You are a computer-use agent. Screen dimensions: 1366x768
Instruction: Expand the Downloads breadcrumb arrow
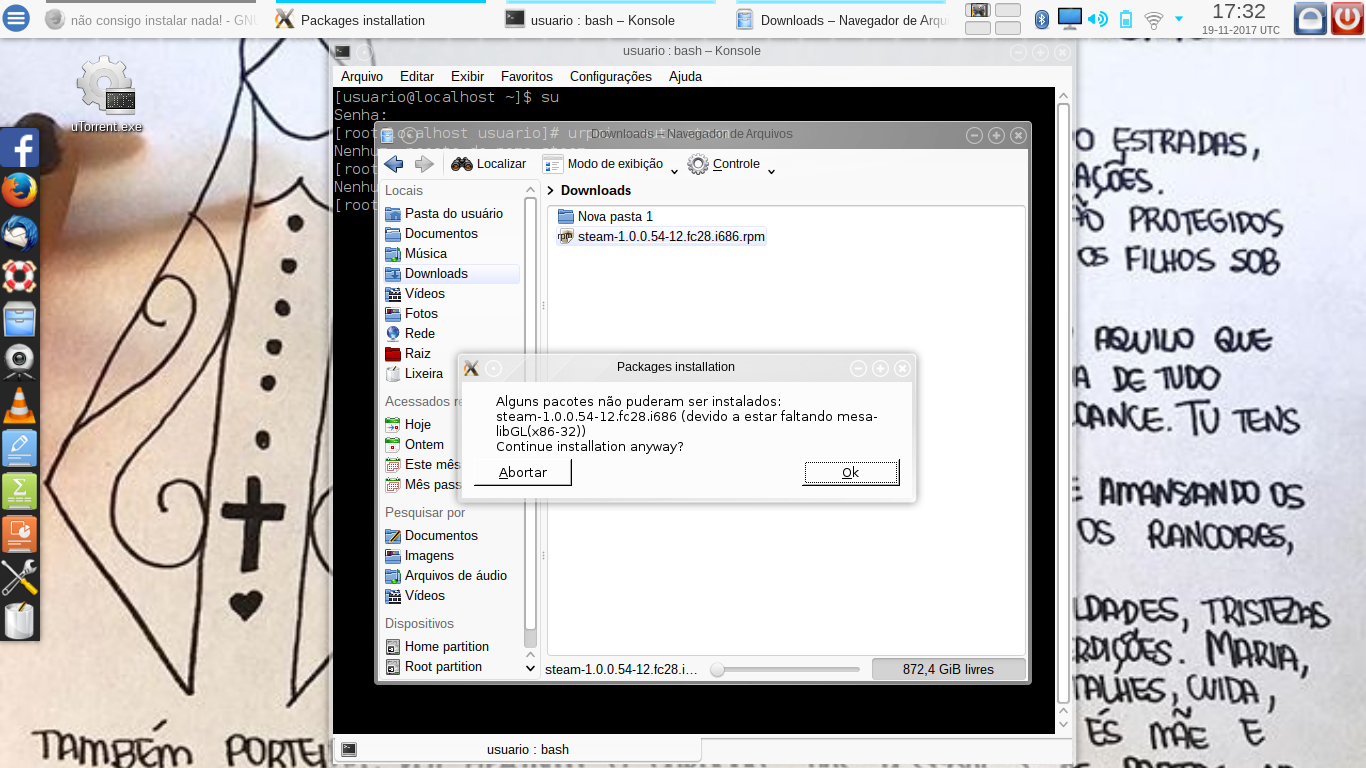551,190
